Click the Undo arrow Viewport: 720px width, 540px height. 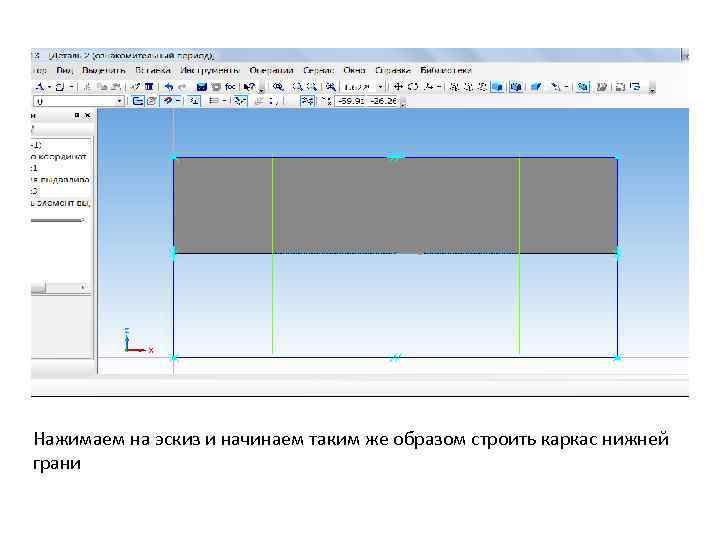click(x=169, y=86)
